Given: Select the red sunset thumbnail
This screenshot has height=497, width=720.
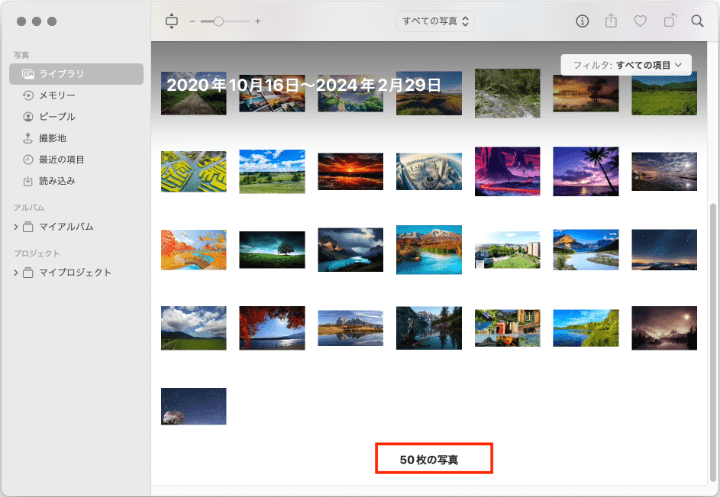Looking at the screenshot, I should click(x=350, y=171).
